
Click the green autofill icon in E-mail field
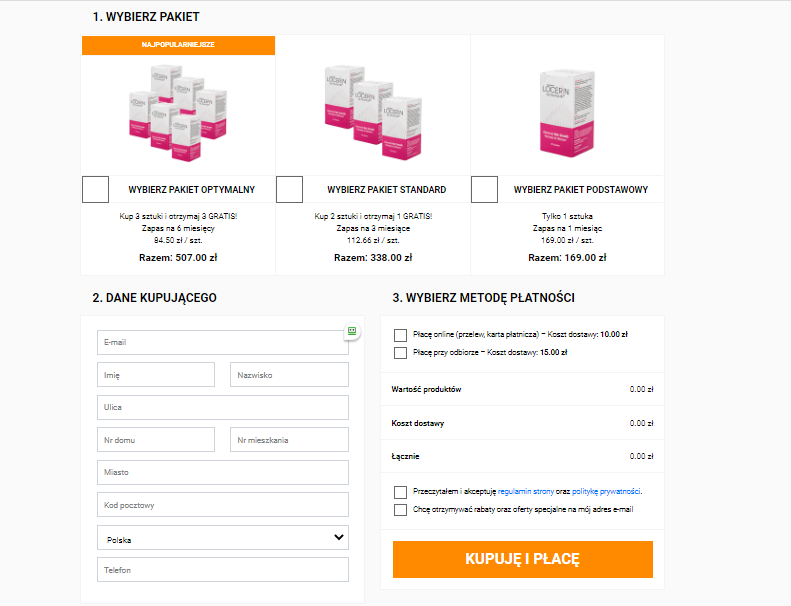[x=351, y=330]
